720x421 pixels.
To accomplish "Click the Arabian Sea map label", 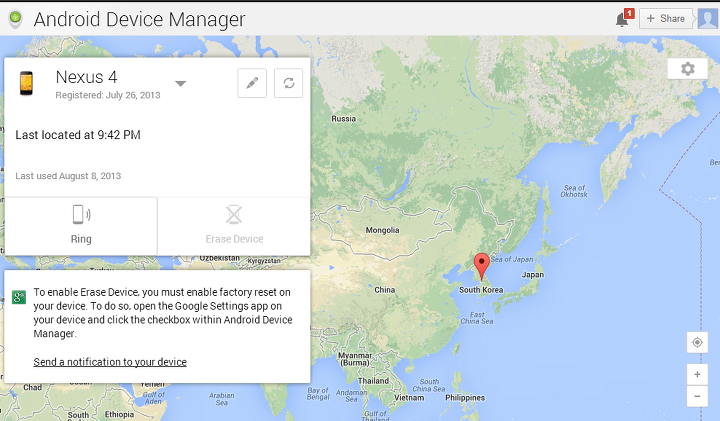I will [222, 399].
